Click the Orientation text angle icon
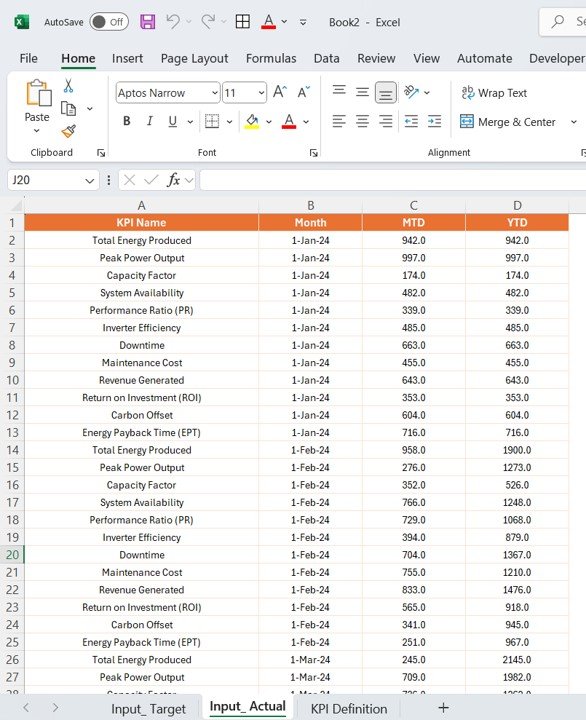 [x=411, y=92]
